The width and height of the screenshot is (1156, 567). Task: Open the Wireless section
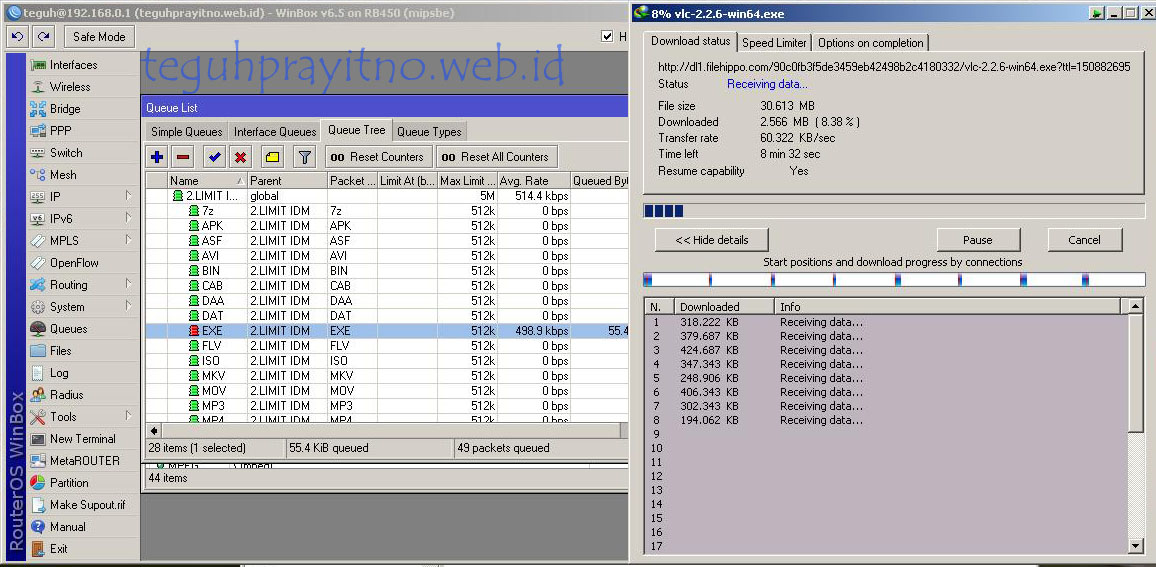70,87
